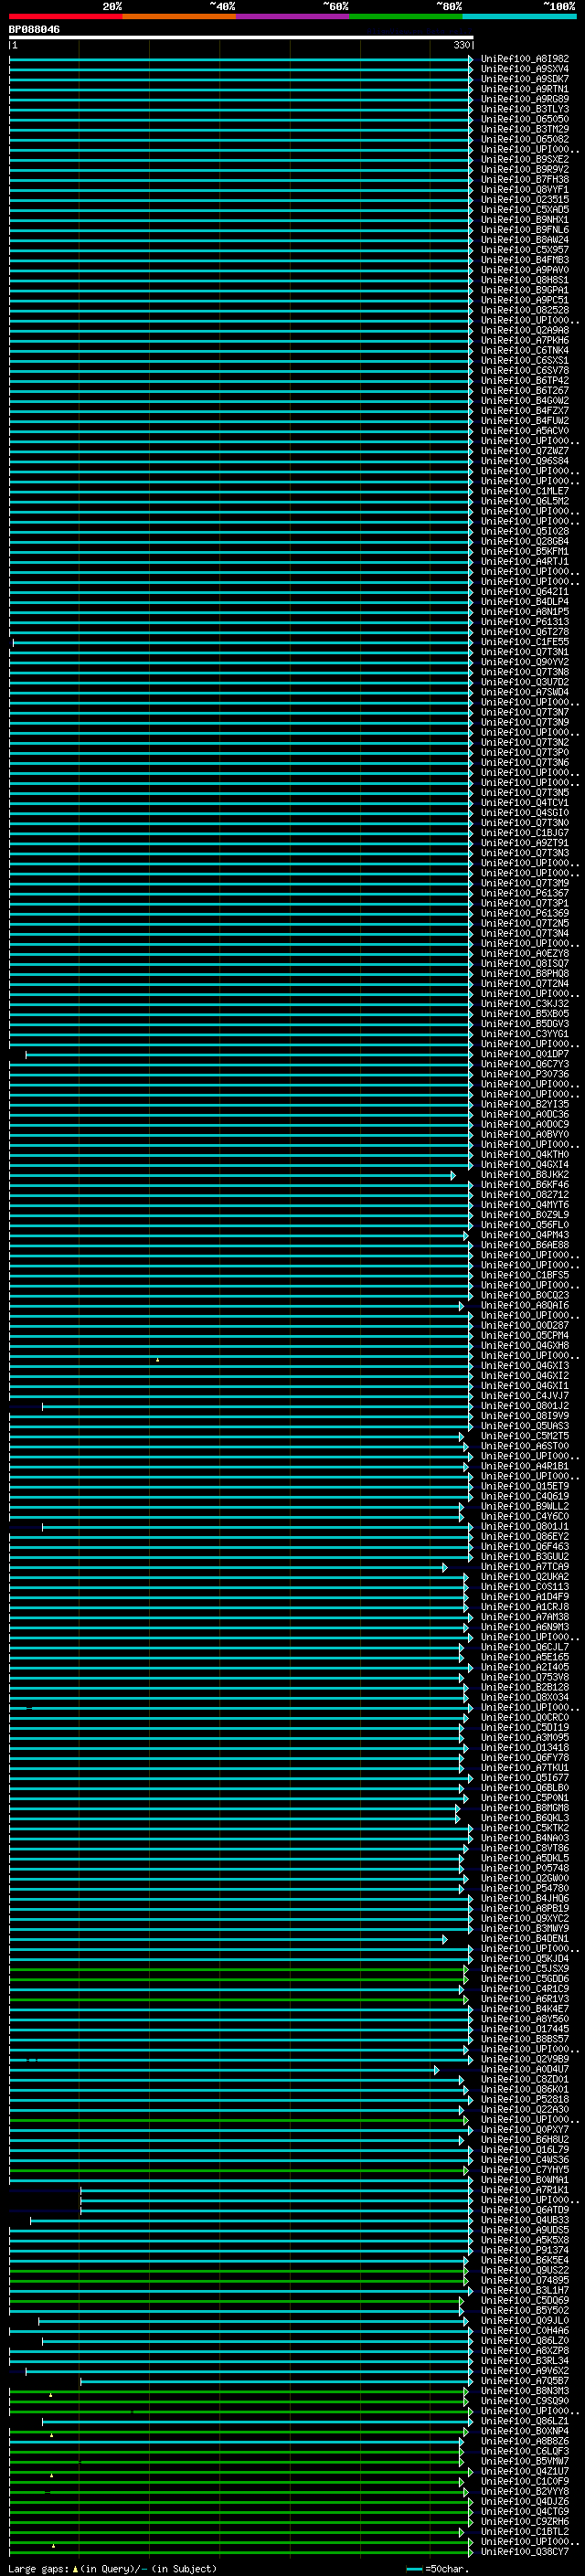Image resolution: width=585 pixels, height=2576 pixels.
Task: Select label UniRef100_C1BTL2
Action: coord(525,2531)
